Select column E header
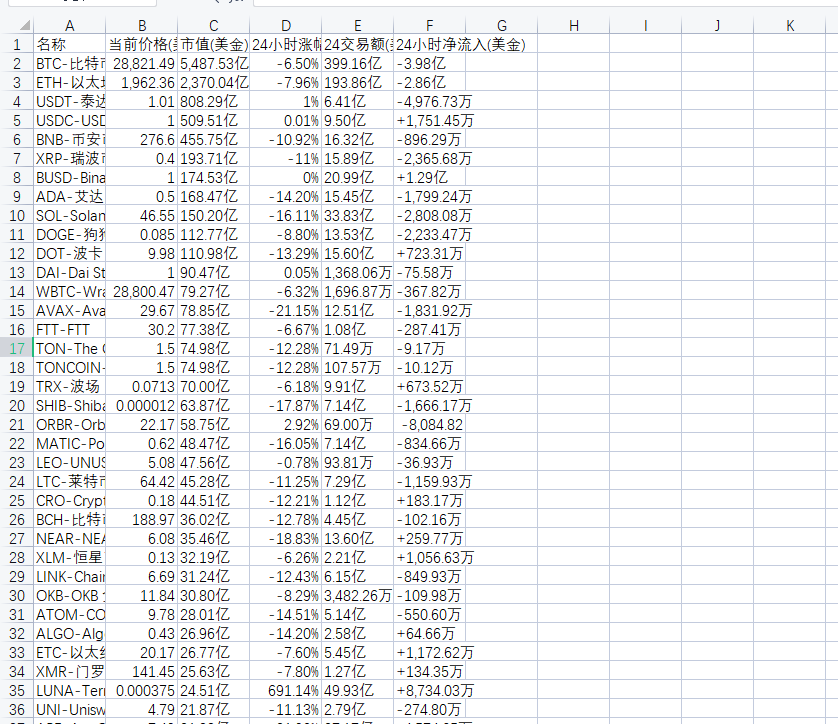The width and height of the screenshot is (838, 724). tap(358, 26)
